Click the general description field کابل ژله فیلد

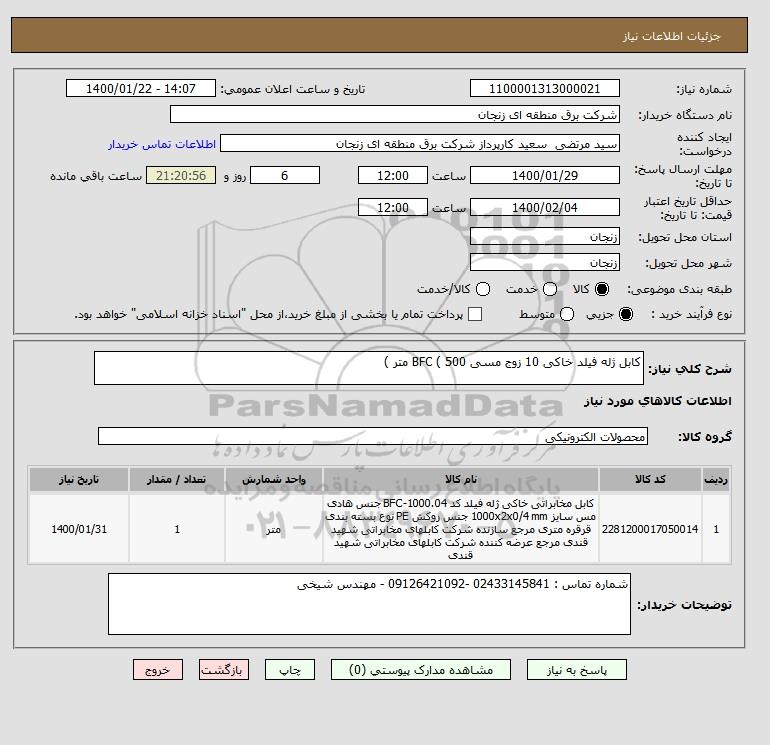coord(369,368)
